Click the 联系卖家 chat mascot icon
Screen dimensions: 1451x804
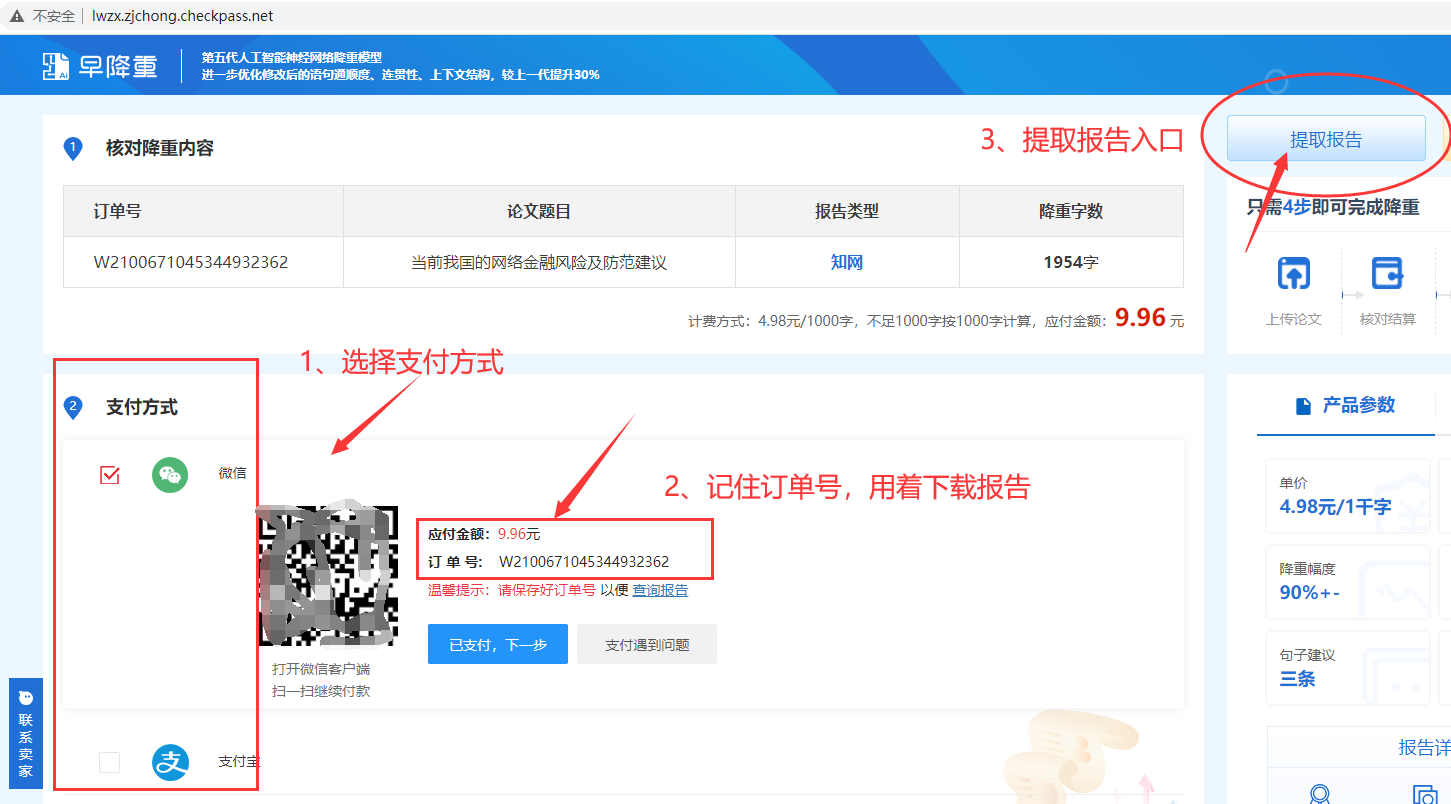pos(26,698)
